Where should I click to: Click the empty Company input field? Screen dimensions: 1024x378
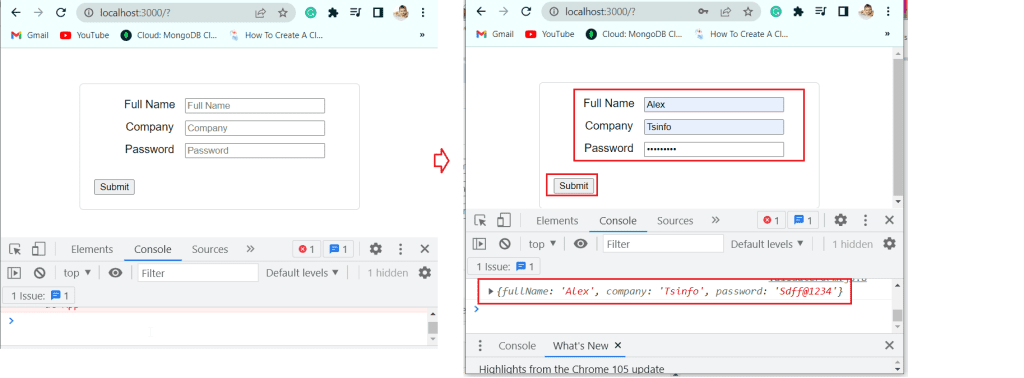[x=255, y=128]
